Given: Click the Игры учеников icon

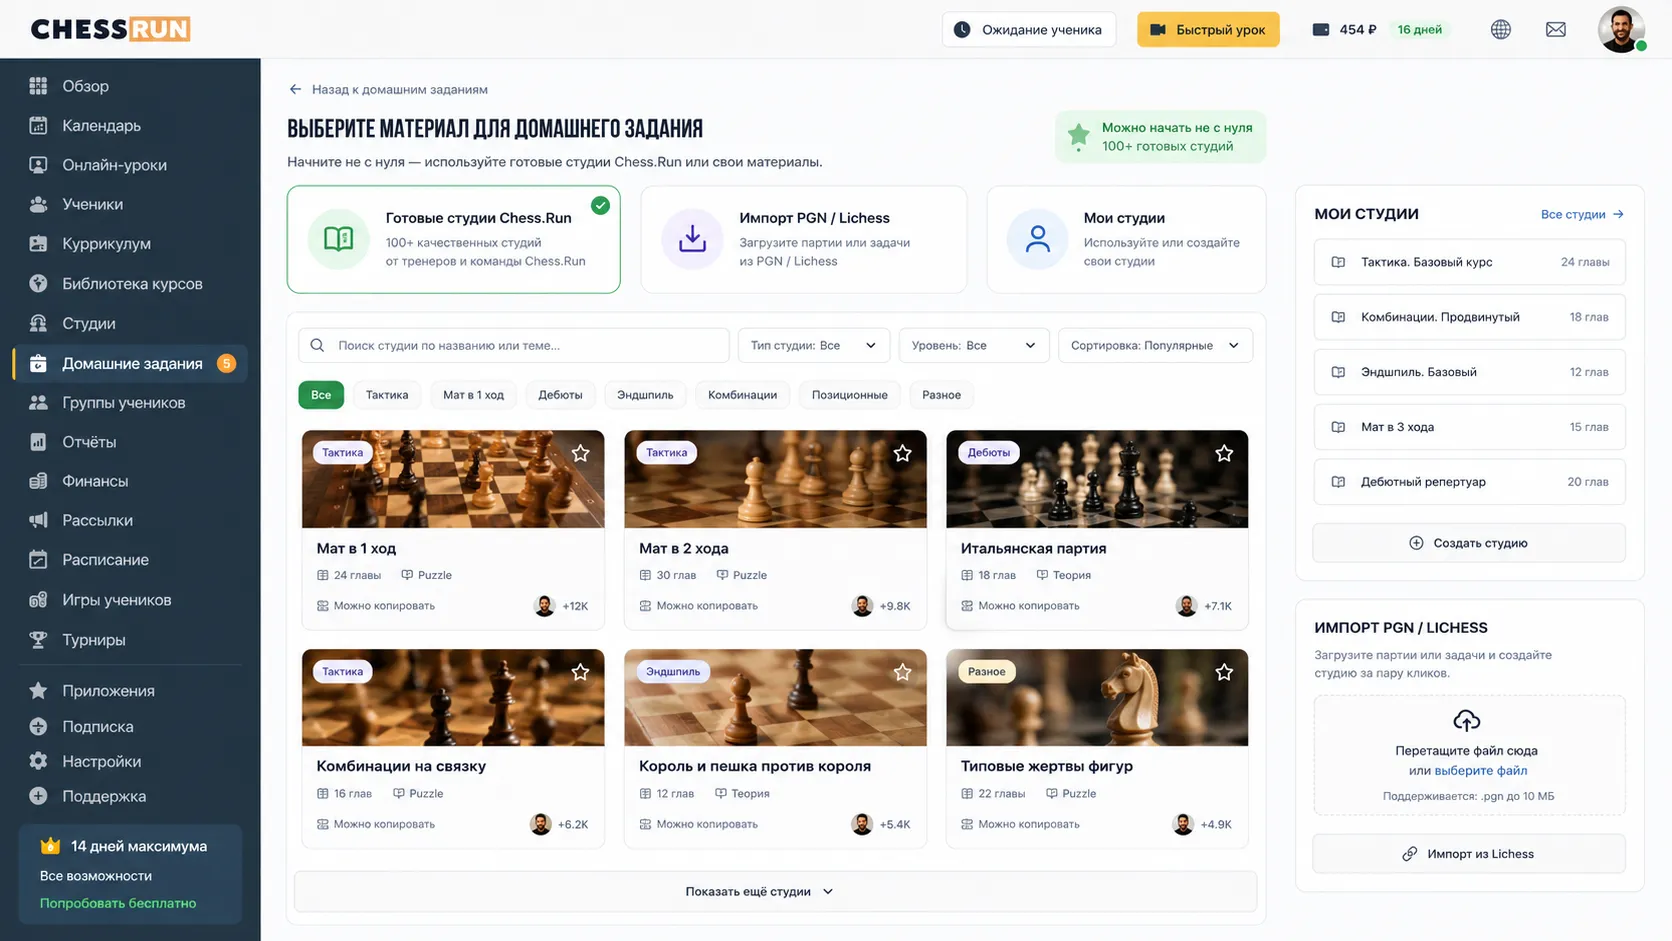Looking at the screenshot, I should point(38,600).
